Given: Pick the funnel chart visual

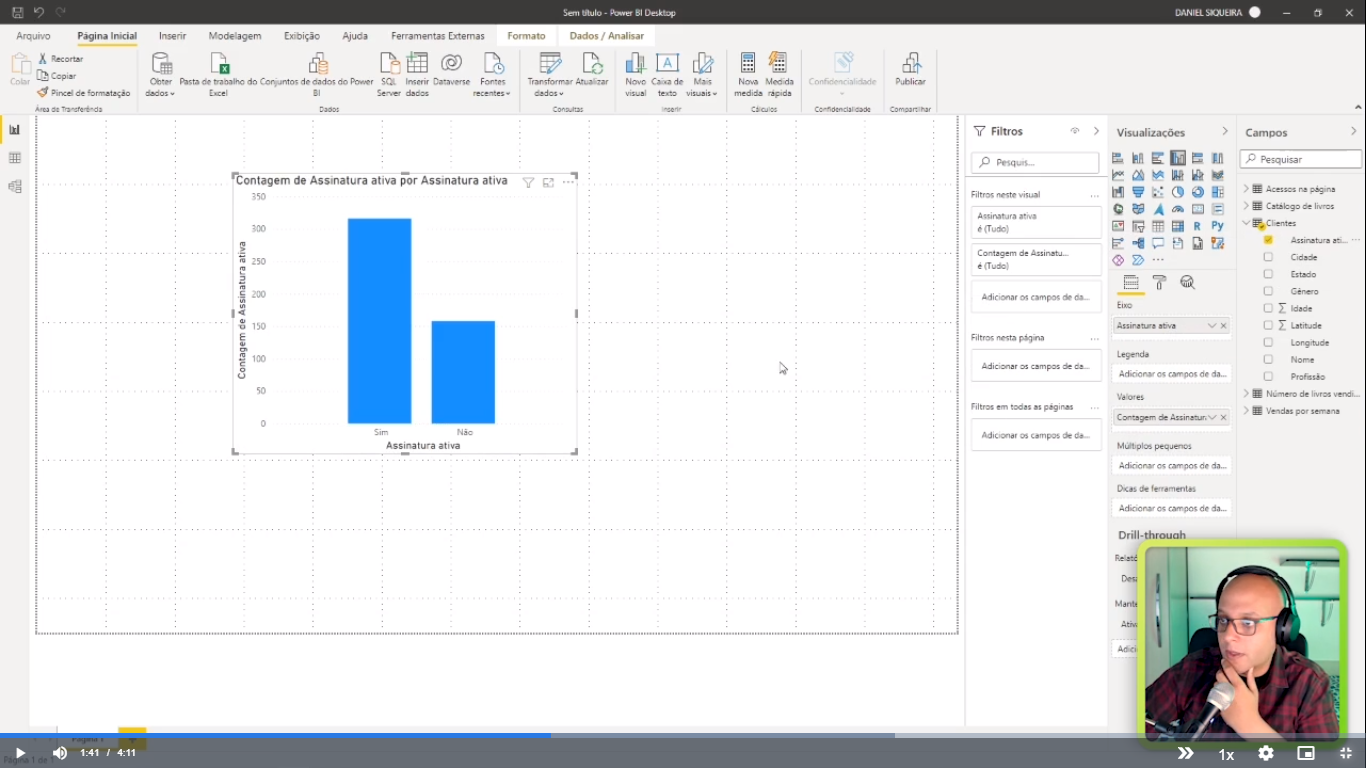Looking at the screenshot, I should (x=1138, y=192).
